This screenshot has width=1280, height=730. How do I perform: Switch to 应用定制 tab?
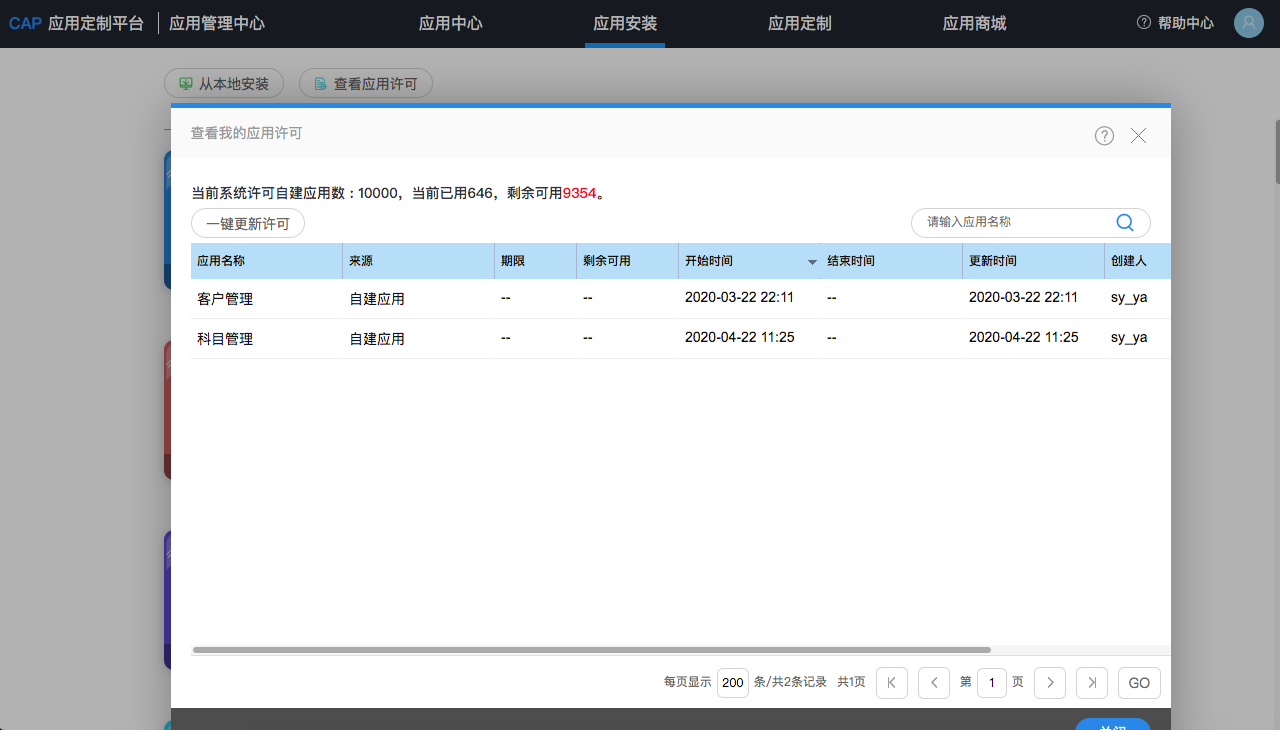click(800, 23)
